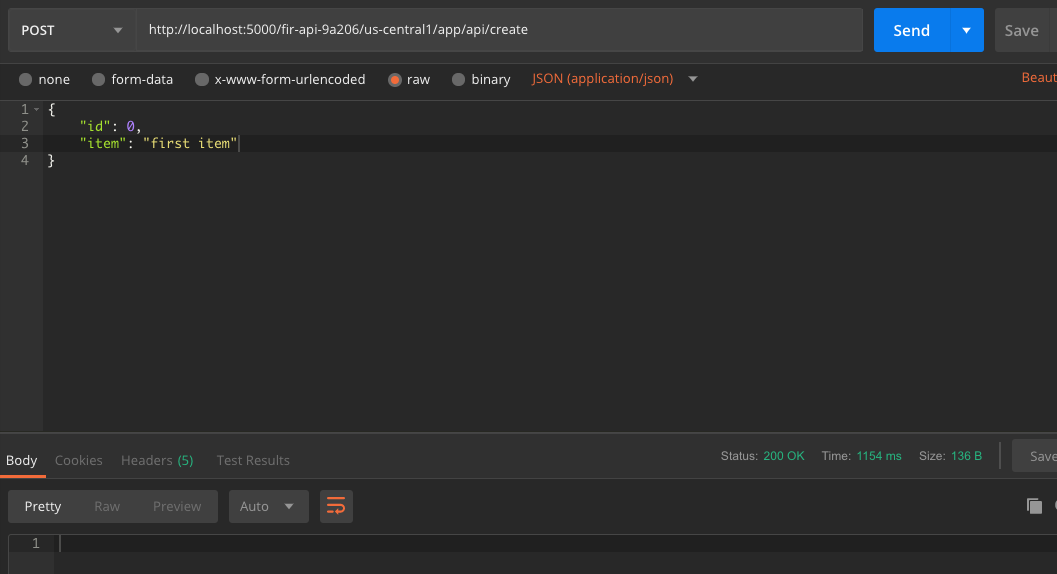Open the POST method dropdown

72,30
